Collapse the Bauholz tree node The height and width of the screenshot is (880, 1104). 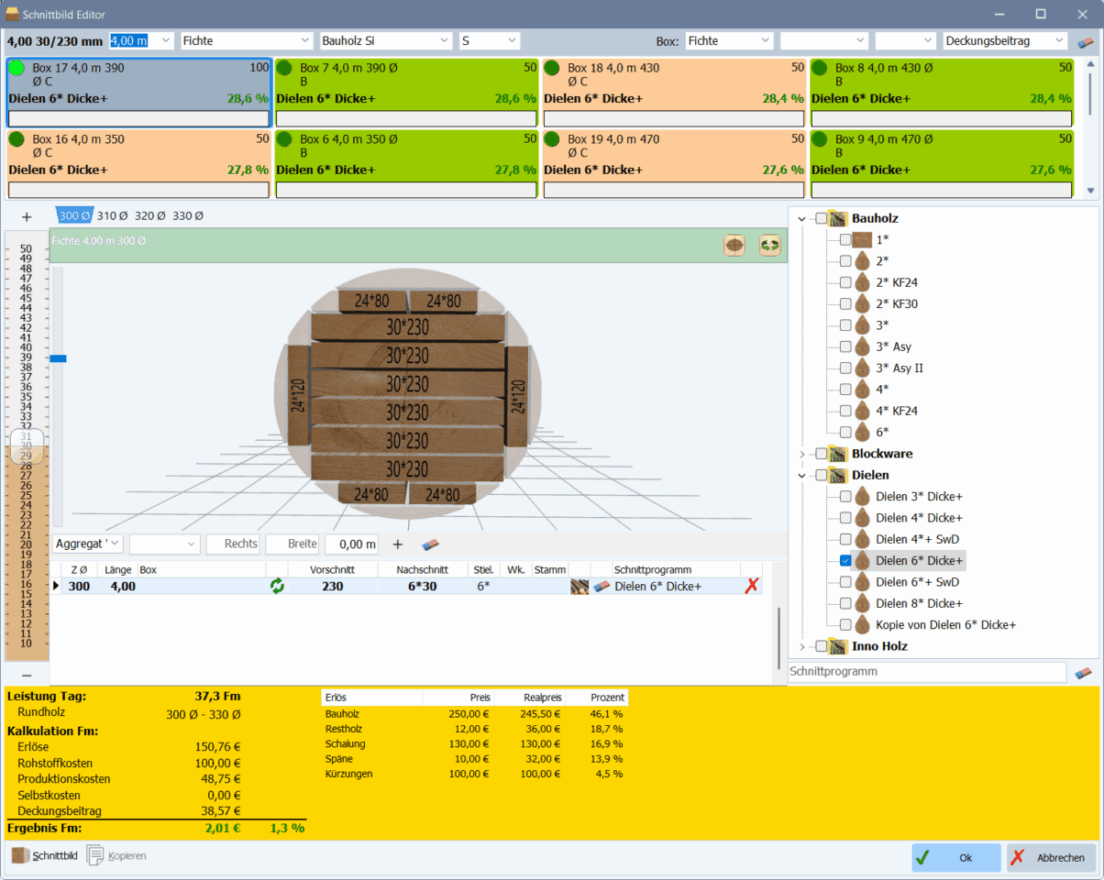click(x=802, y=219)
